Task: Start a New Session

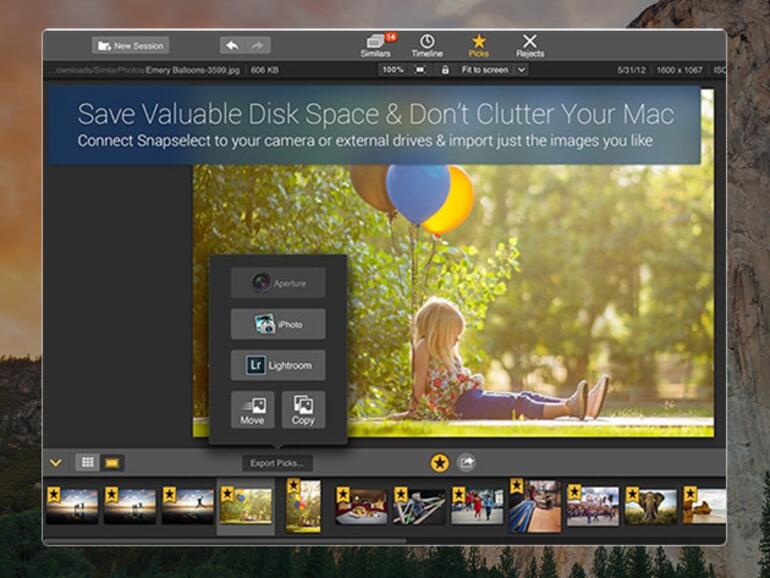Action: click(130, 46)
